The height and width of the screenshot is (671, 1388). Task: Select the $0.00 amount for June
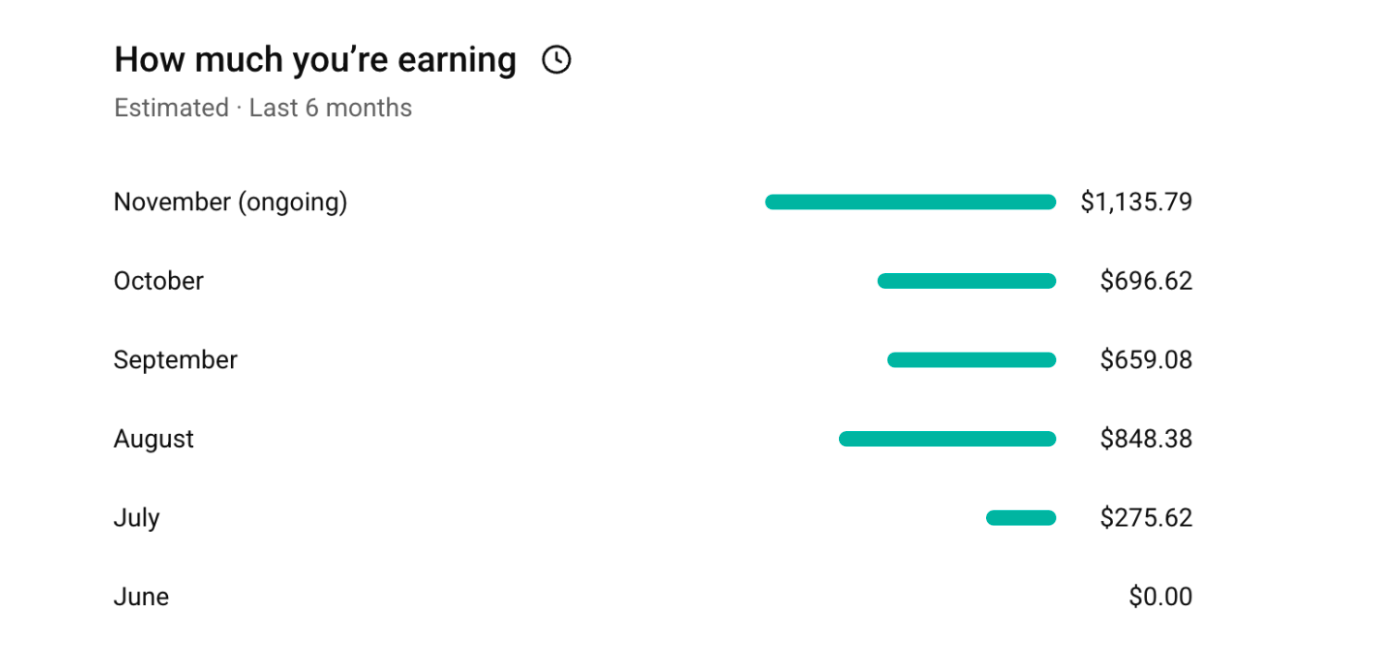(1160, 597)
